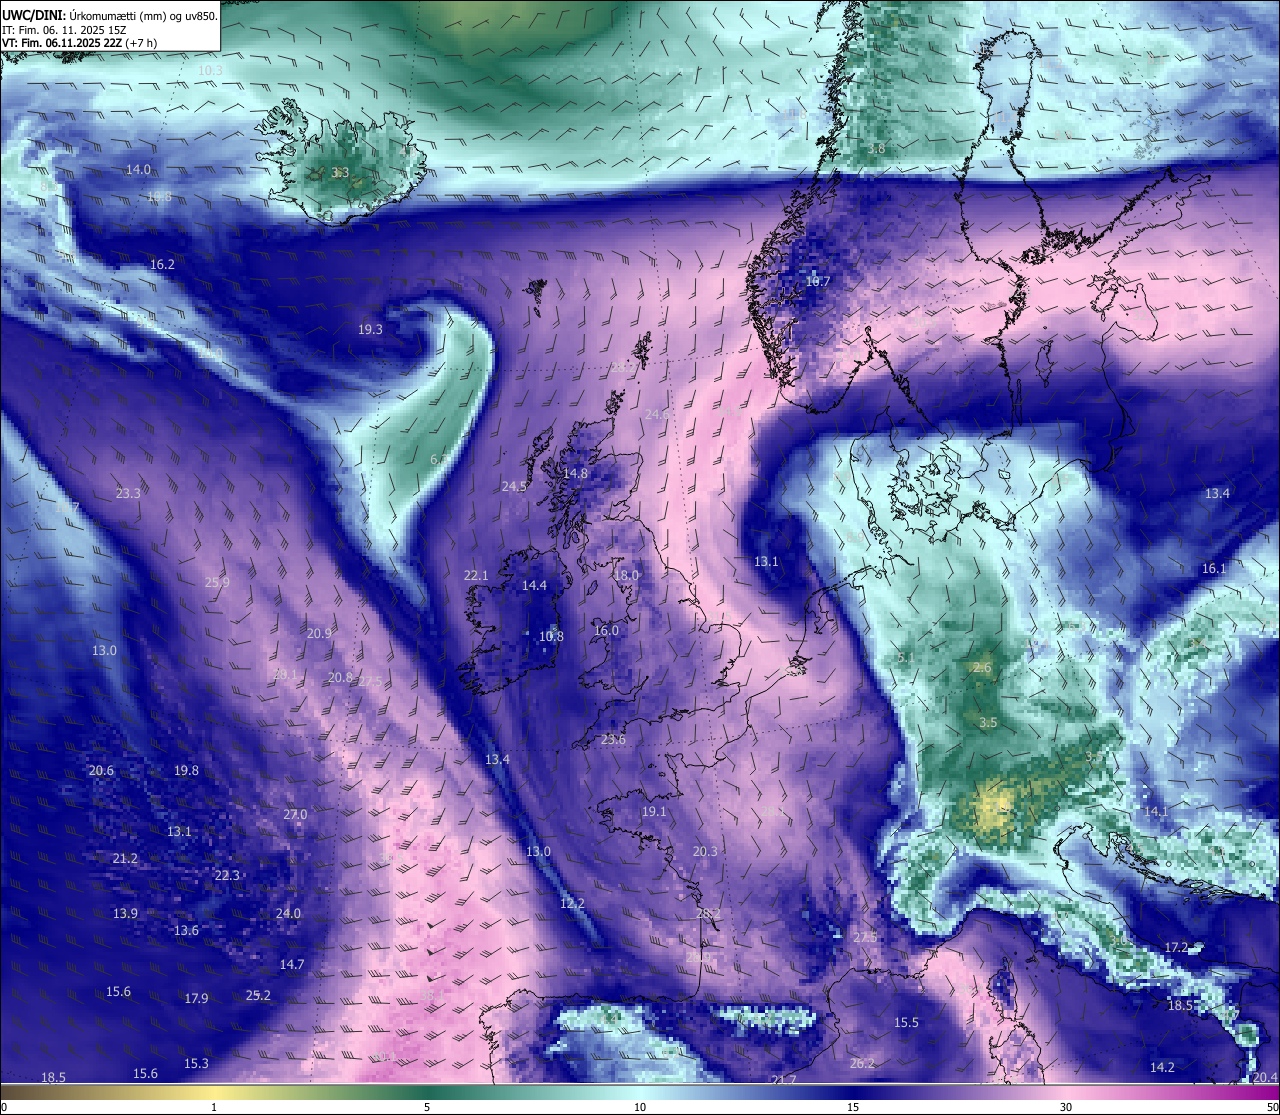
Task: Click the 13.9 value on the map
Action: pos(125,913)
